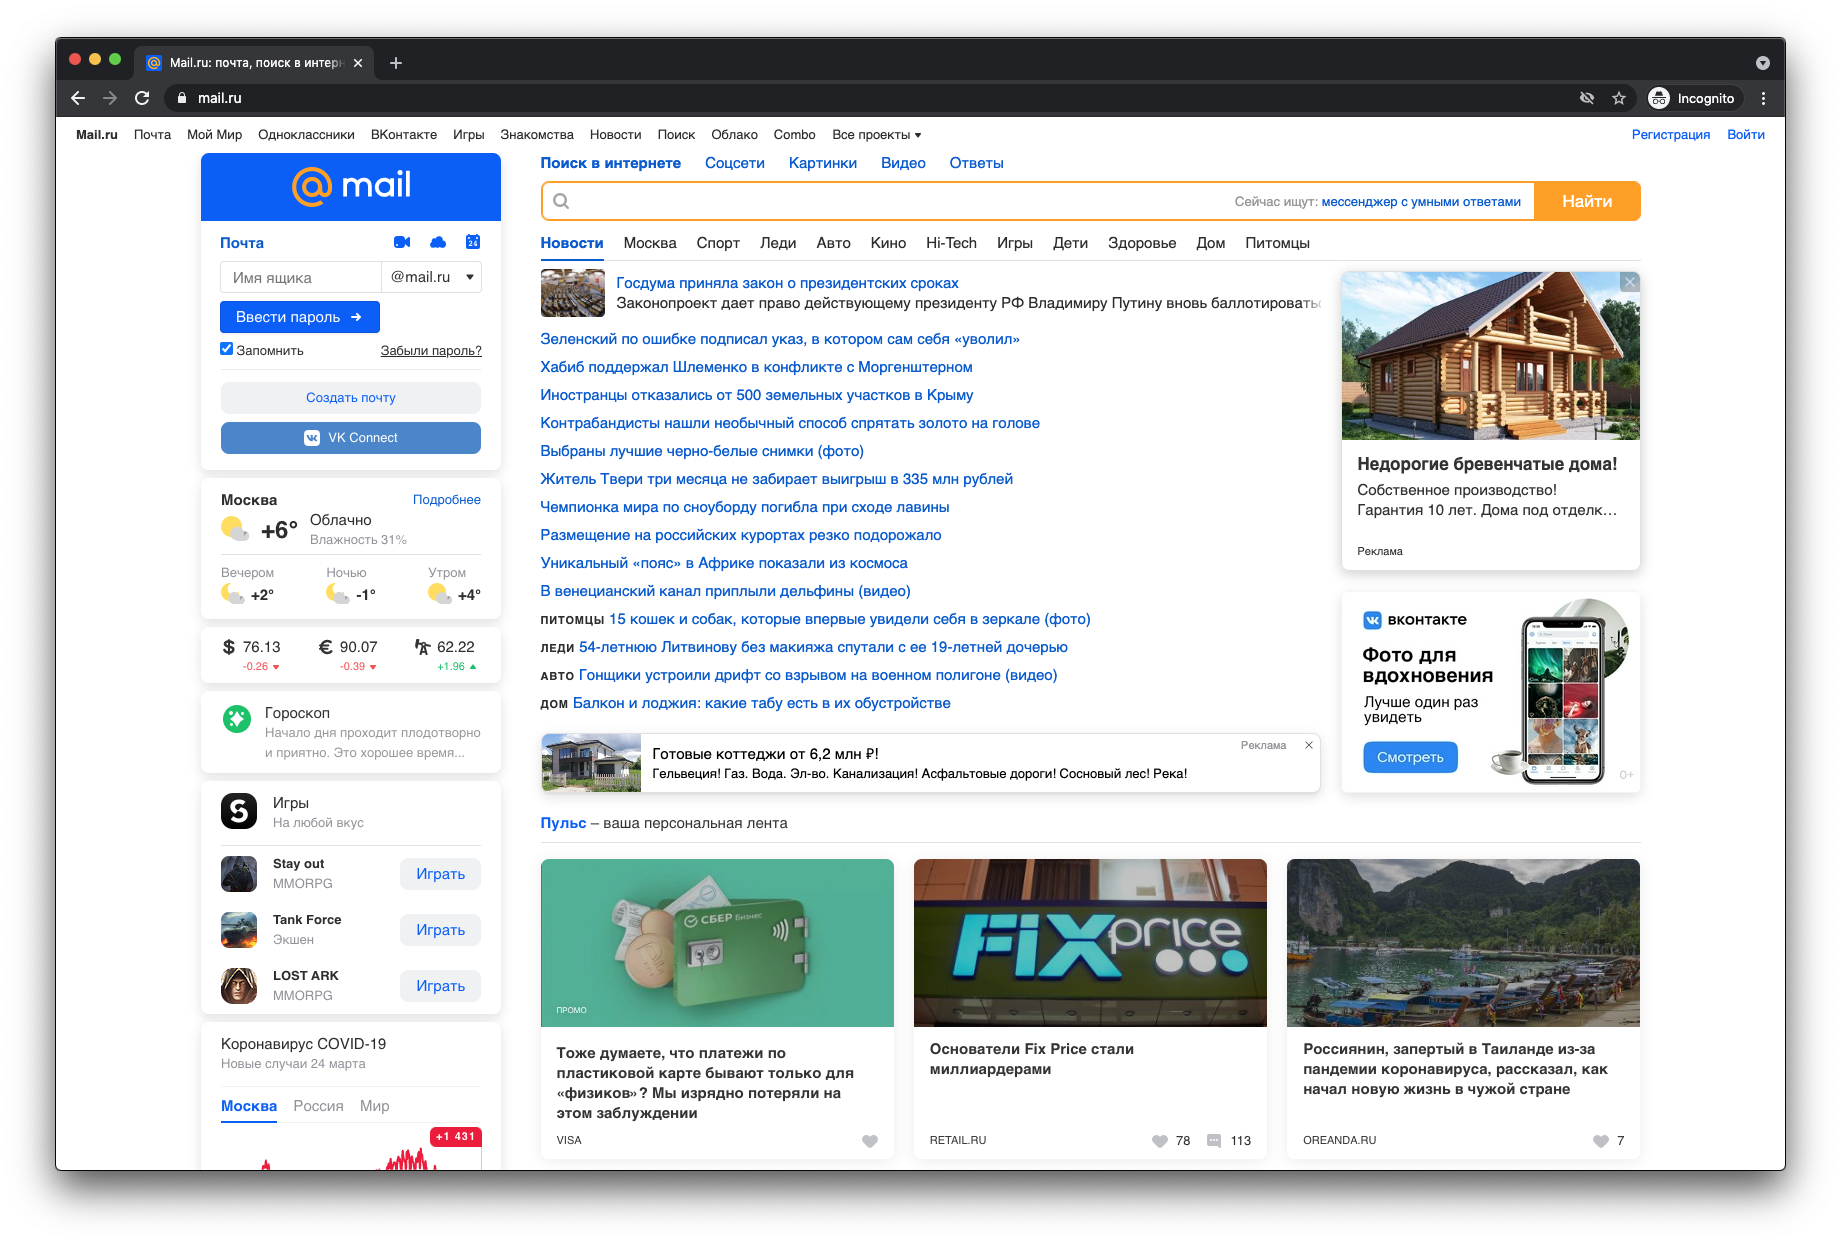The image size is (1841, 1244).
Task: Select the Питомцы news tab
Action: pyautogui.click(x=1277, y=243)
